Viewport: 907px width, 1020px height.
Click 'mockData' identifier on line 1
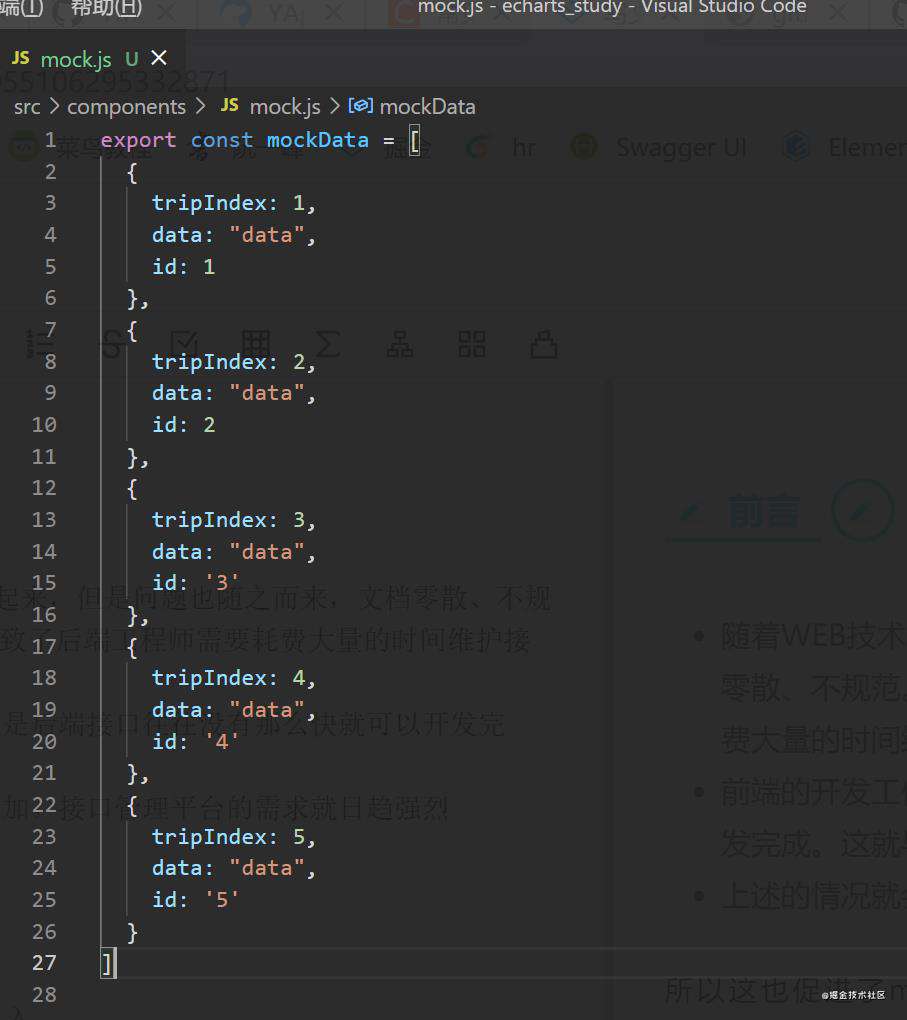coord(318,140)
